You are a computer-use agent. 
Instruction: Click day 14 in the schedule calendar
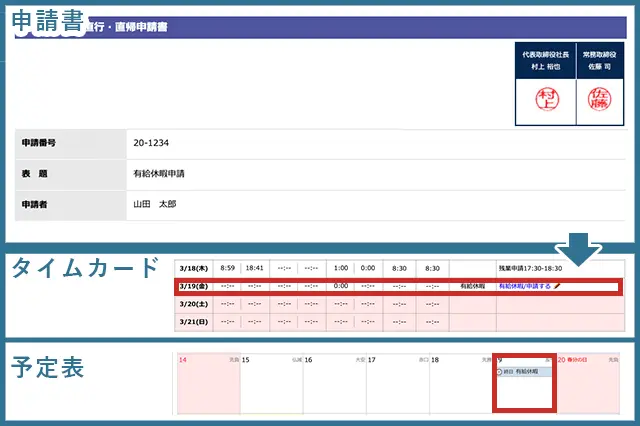pyautogui.click(x=207, y=385)
